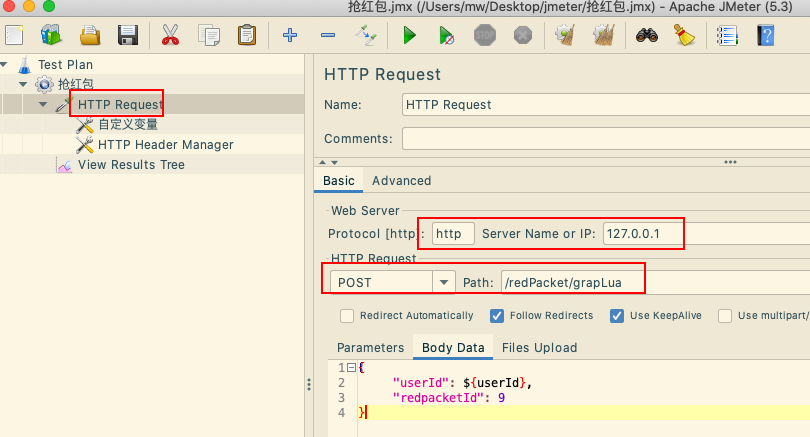Enable the Redirect Automatically checkbox
Image resolution: width=810 pixels, height=437 pixels.
(x=347, y=316)
